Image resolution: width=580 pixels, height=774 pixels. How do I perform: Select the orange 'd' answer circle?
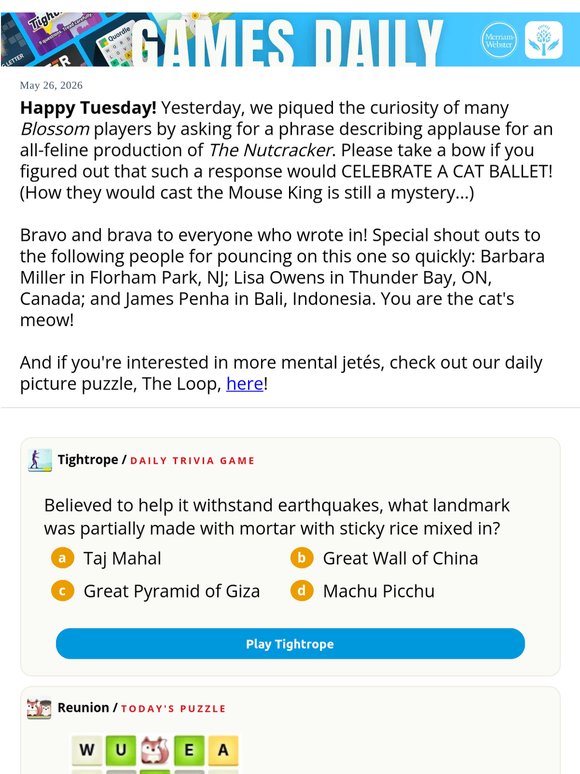coord(302,591)
